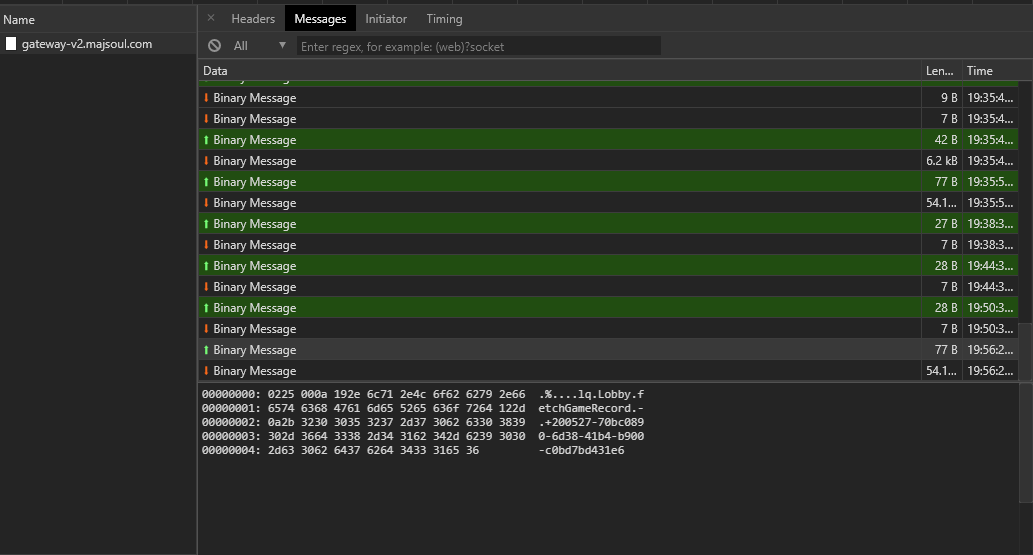Select the 77 B message at 19:35:5
This screenshot has height=555, width=1033.
608,182
